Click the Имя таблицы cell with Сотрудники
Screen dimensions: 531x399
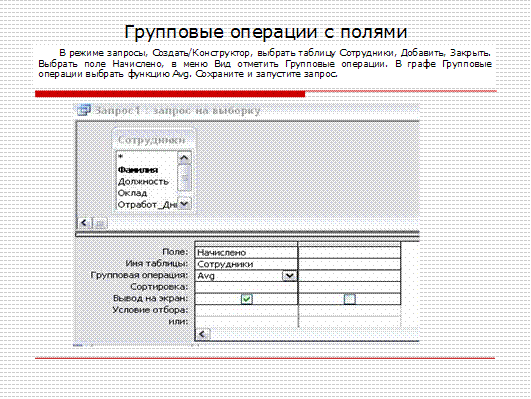click(x=246, y=264)
